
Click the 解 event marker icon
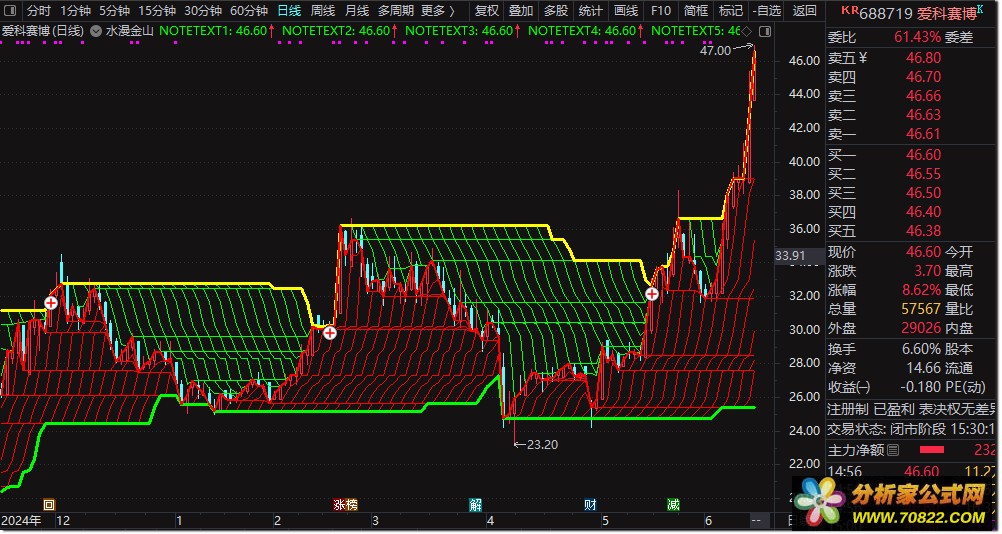pos(475,505)
